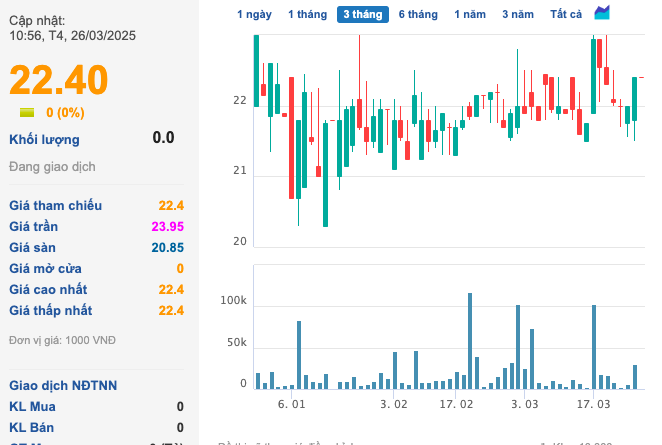Switch chart to 6 tháng range

click(418, 14)
